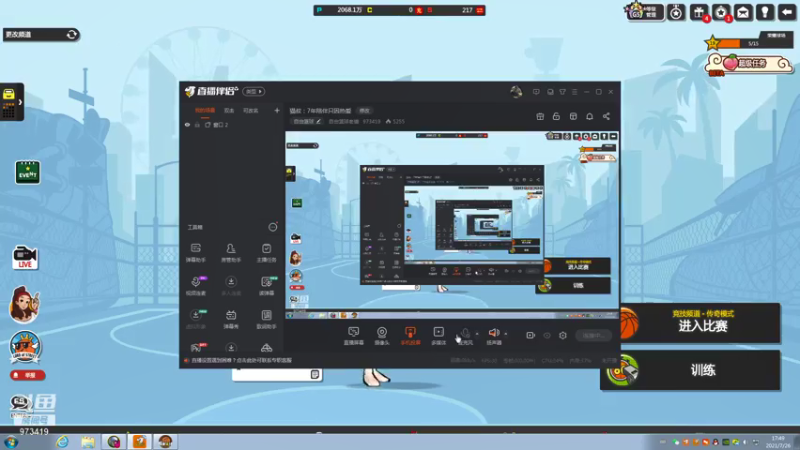This screenshot has height=450, width=800.
Task: Select the first orange scene tab
Action: [x=205, y=111]
